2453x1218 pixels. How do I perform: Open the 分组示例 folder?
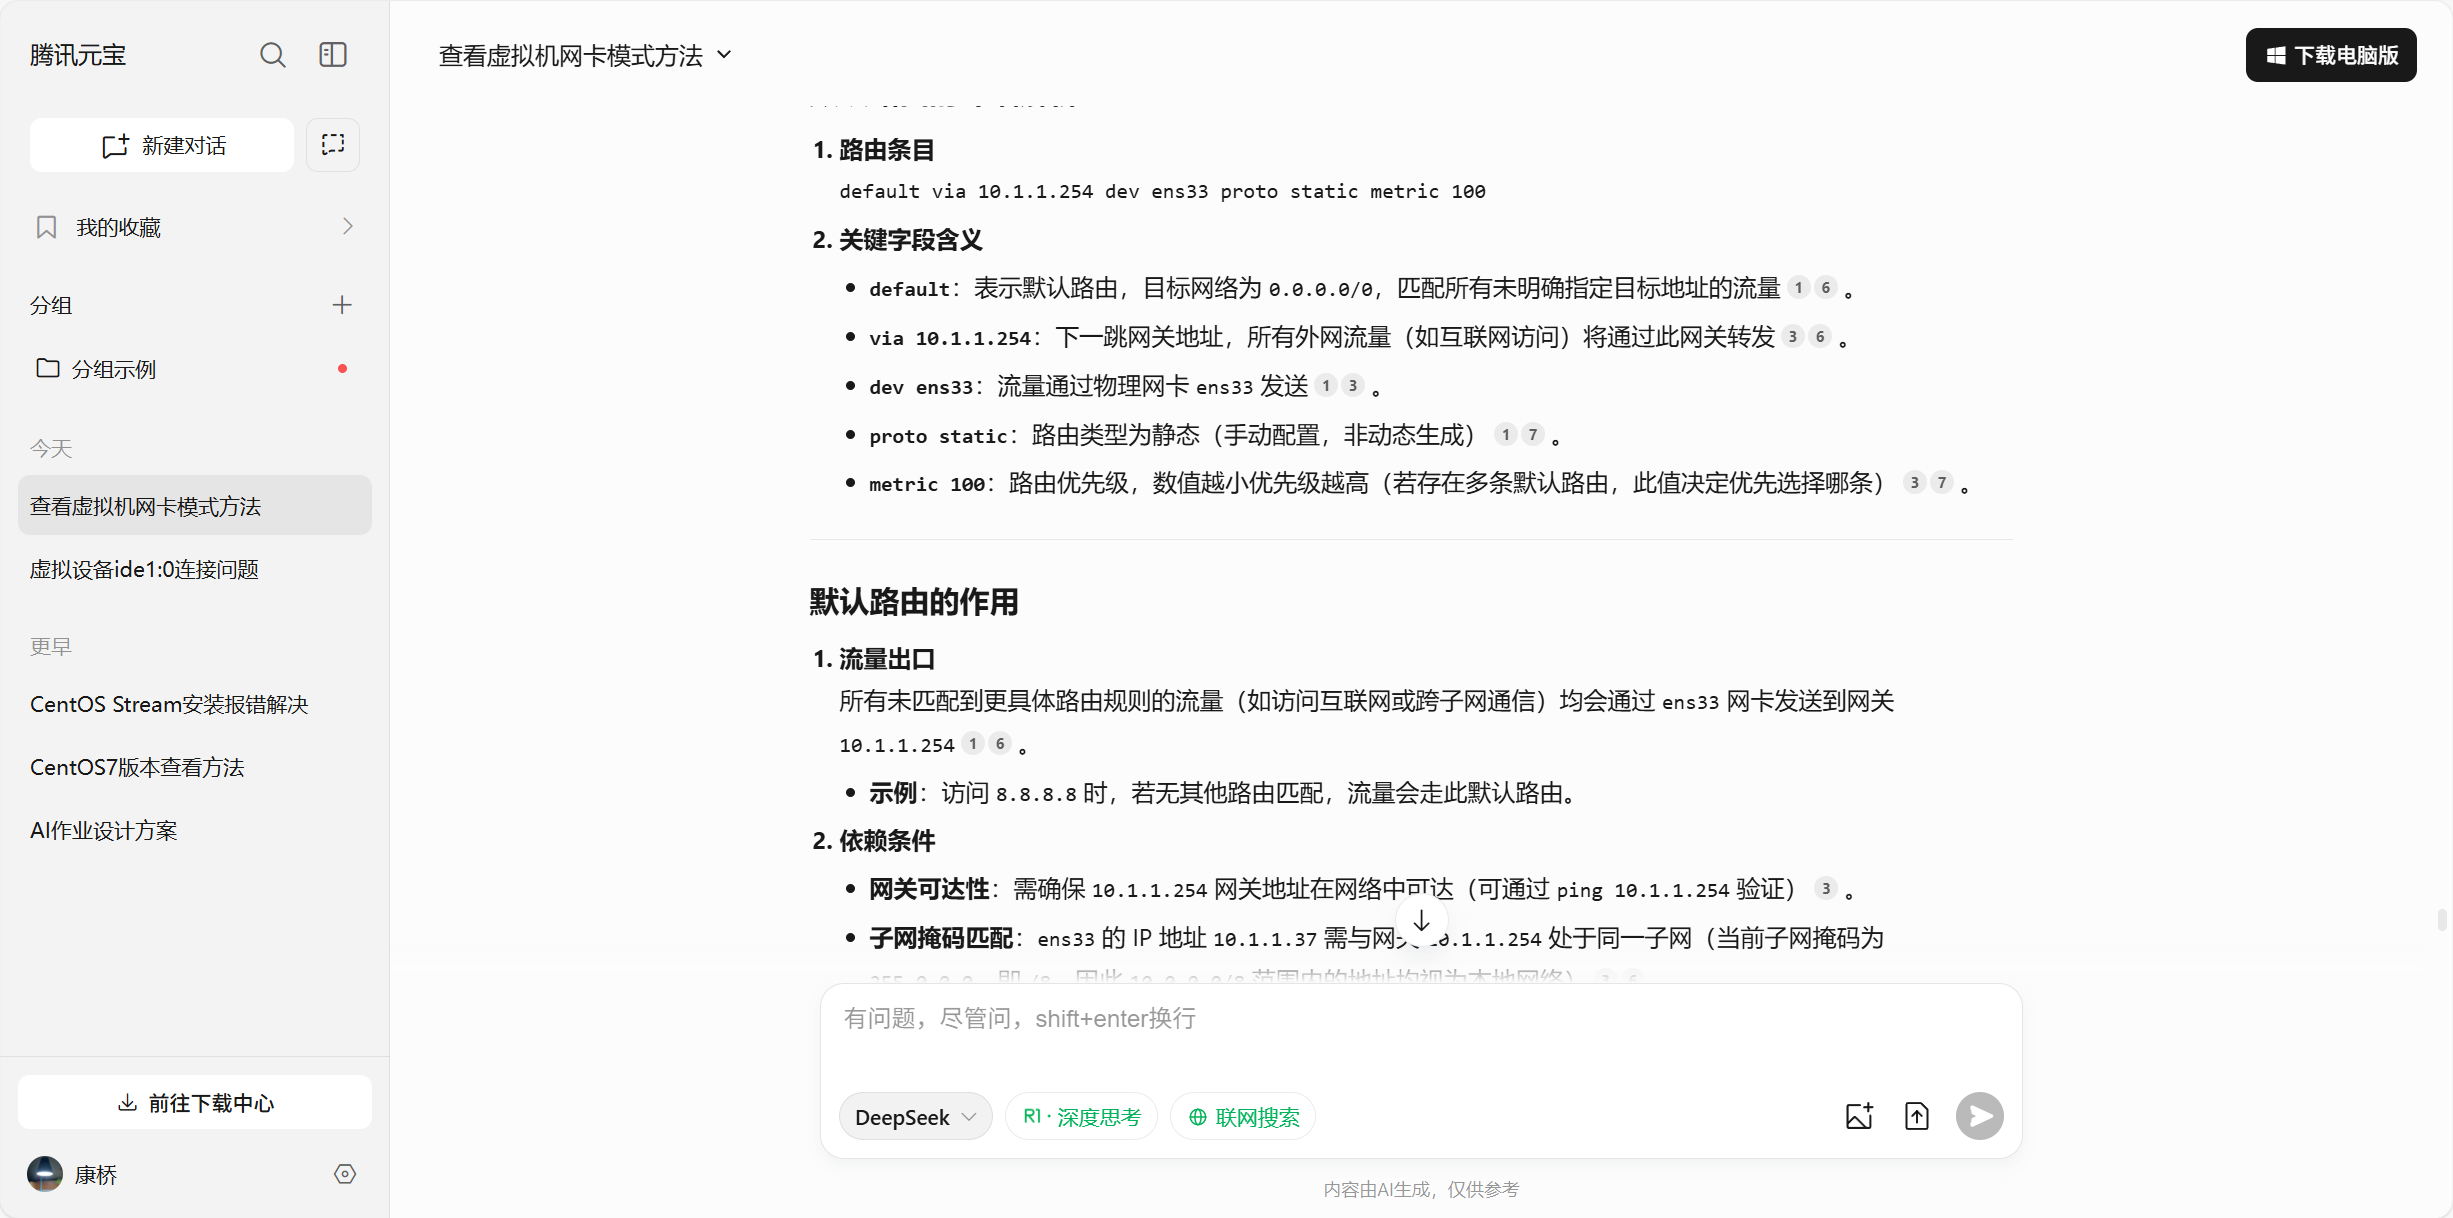click(x=114, y=369)
